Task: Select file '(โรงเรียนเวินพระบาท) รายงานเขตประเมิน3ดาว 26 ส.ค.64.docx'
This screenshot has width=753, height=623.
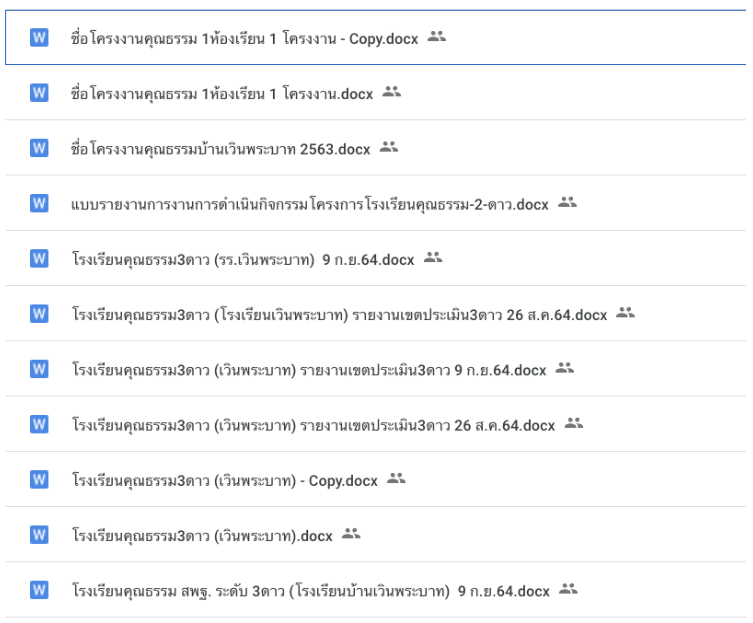Action: coord(376,313)
